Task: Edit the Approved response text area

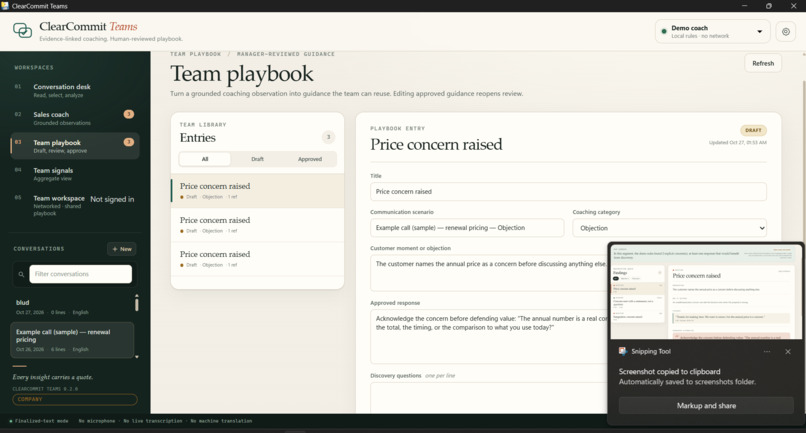Action: click(x=488, y=337)
